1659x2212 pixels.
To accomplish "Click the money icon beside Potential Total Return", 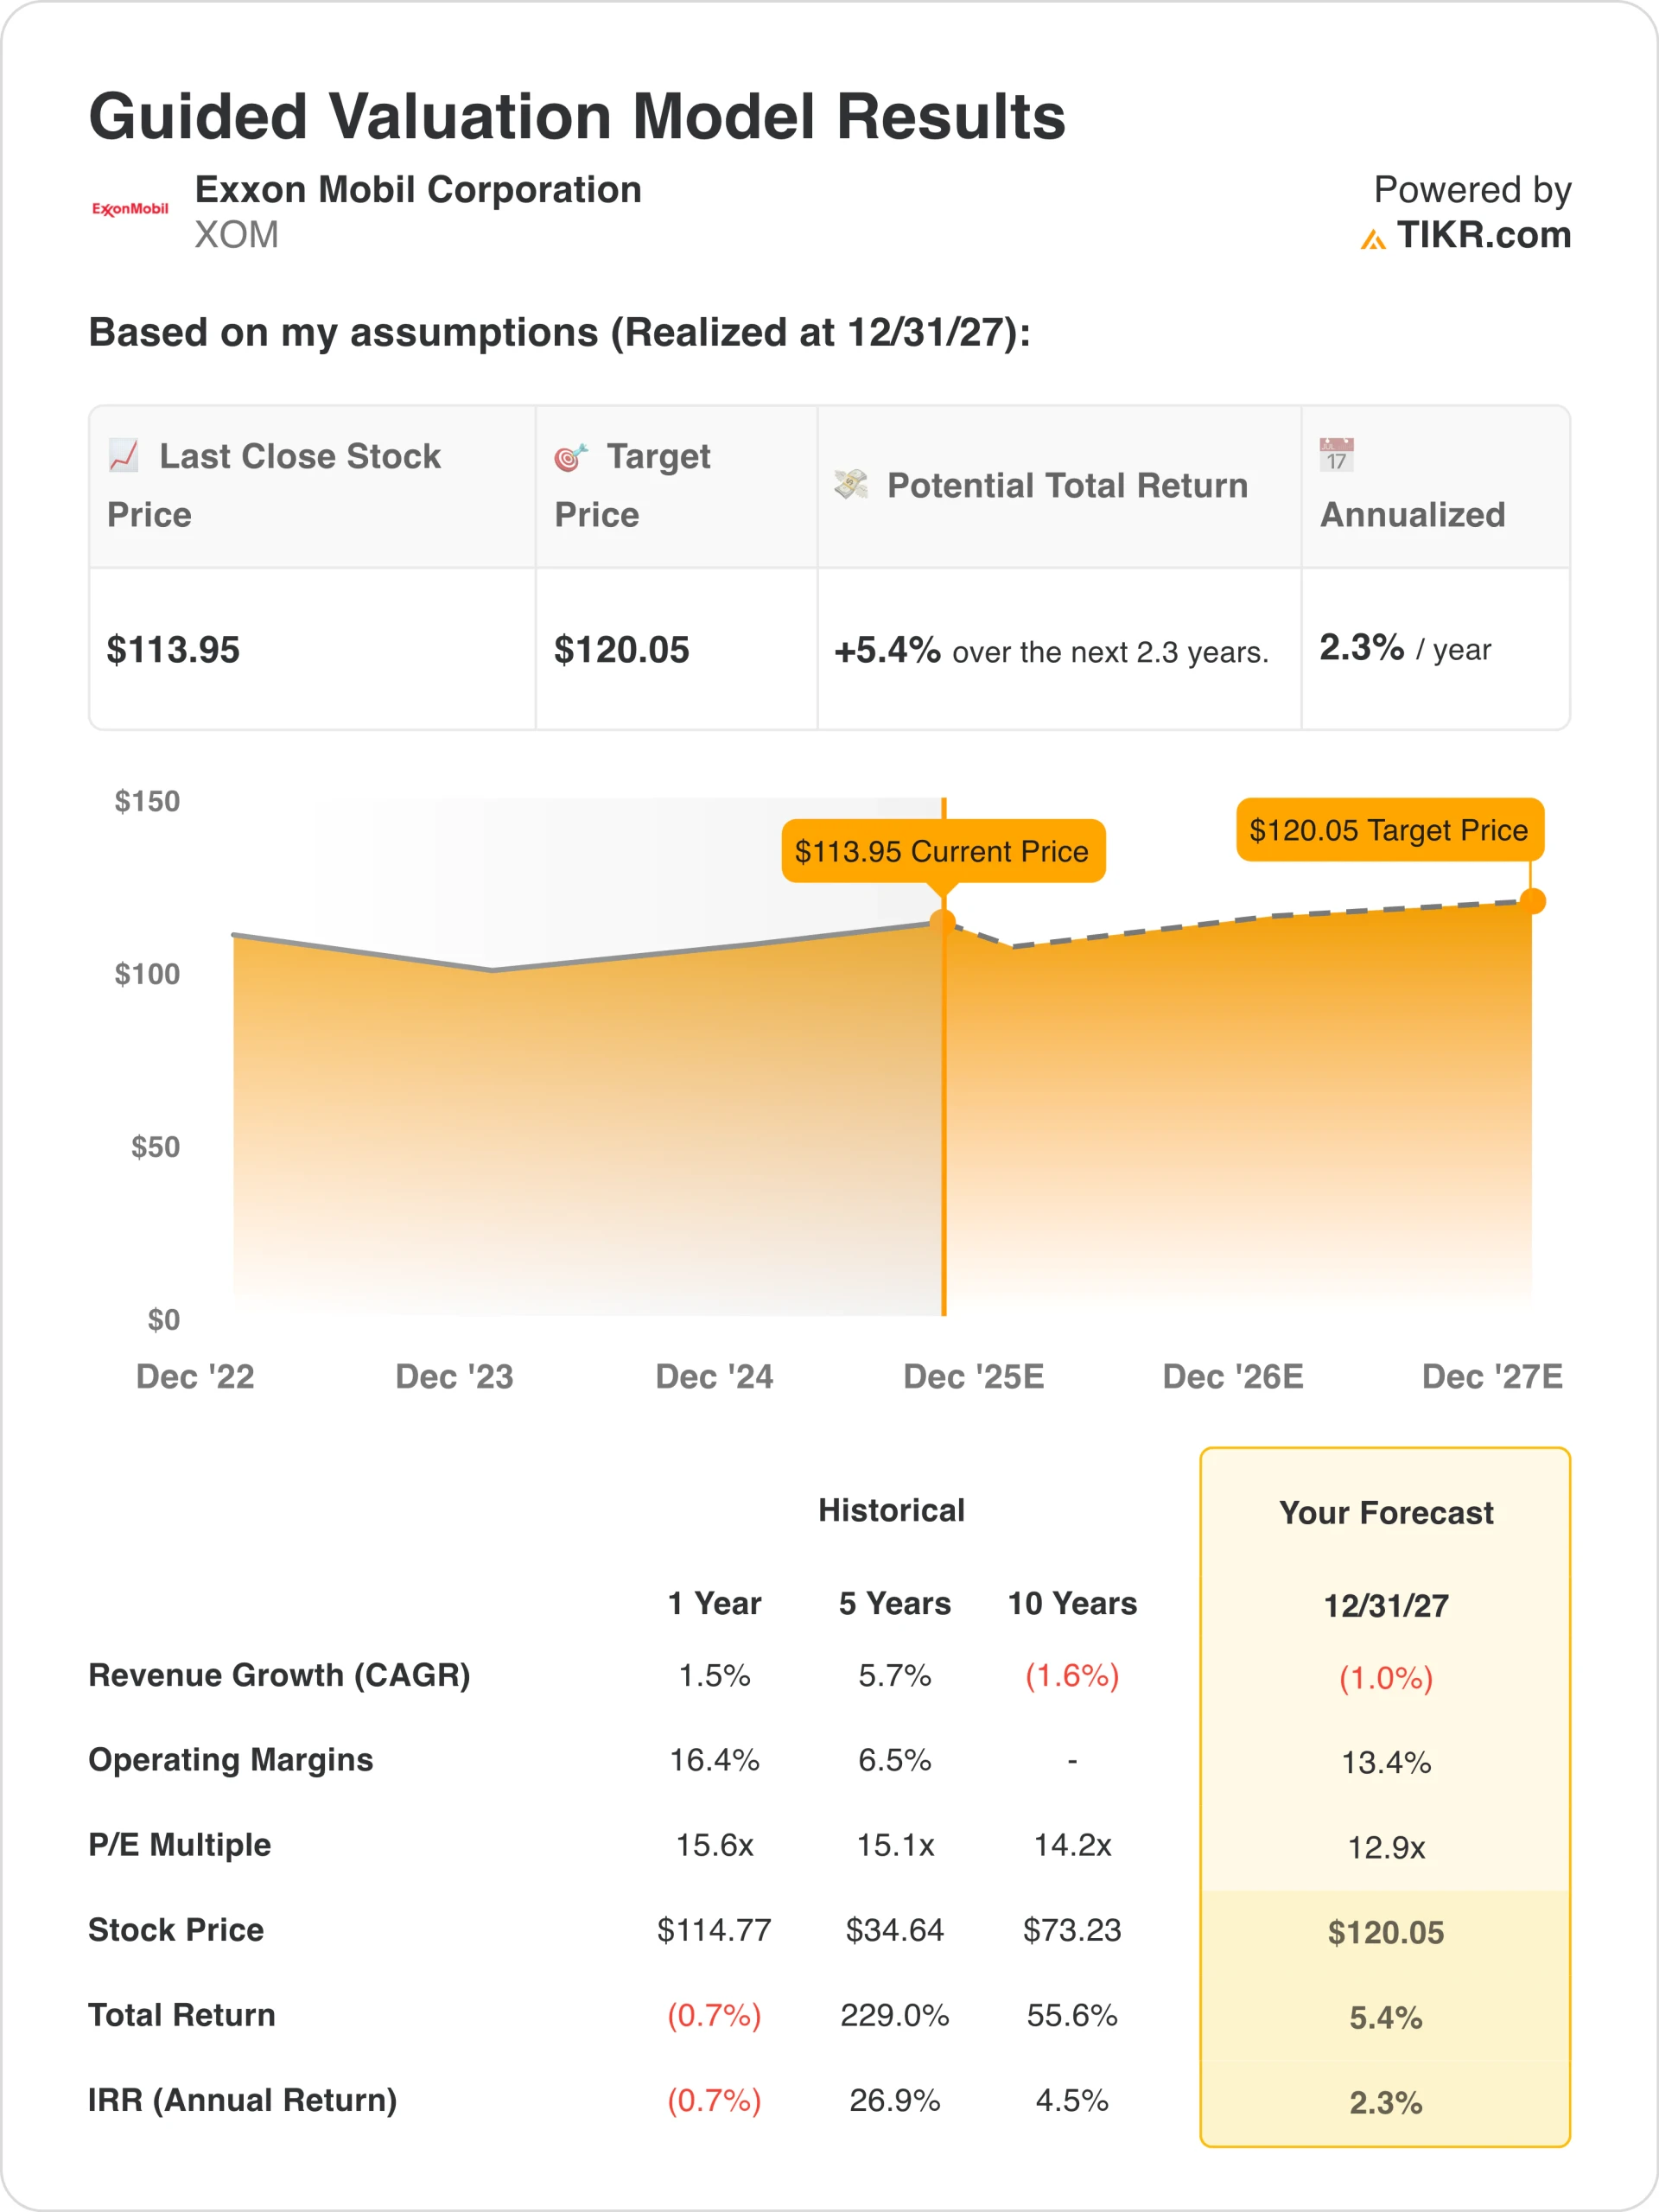I will 851,485.
